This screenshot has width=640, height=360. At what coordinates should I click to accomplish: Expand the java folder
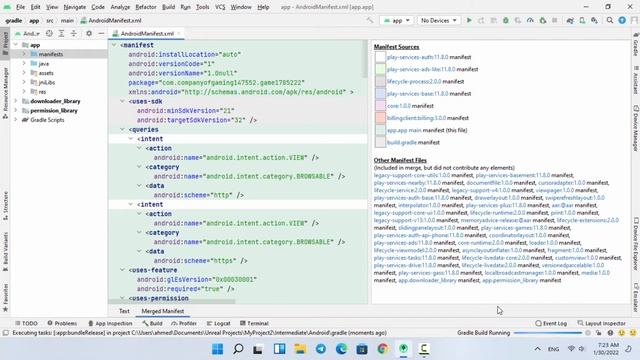[24, 64]
